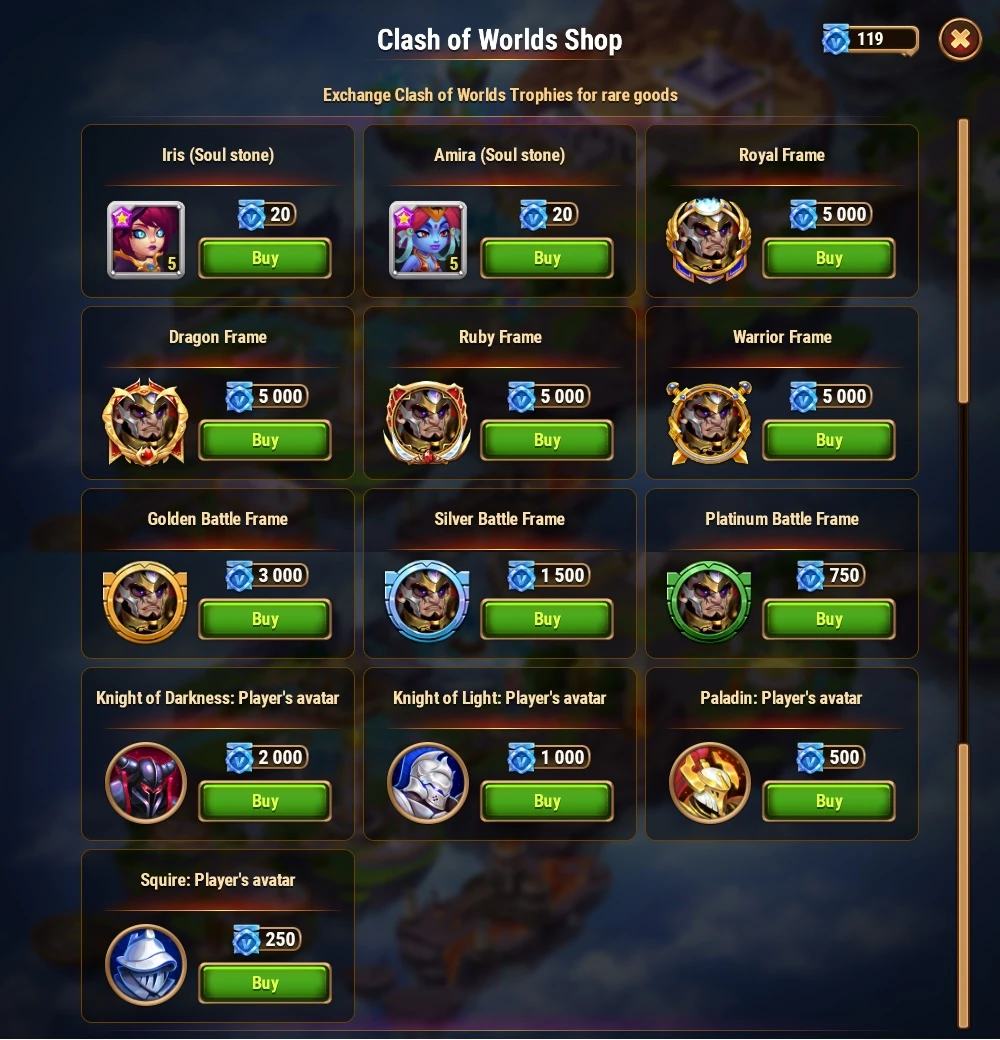Buy the Squire player's avatar
Image resolution: width=1000 pixels, height=1040 pixels.
click(265, 983)
